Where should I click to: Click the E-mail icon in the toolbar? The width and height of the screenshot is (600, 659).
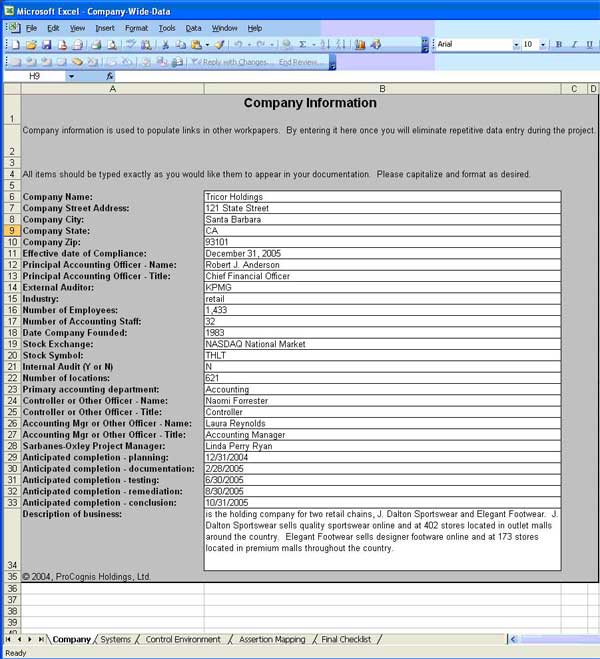point(78,44)
